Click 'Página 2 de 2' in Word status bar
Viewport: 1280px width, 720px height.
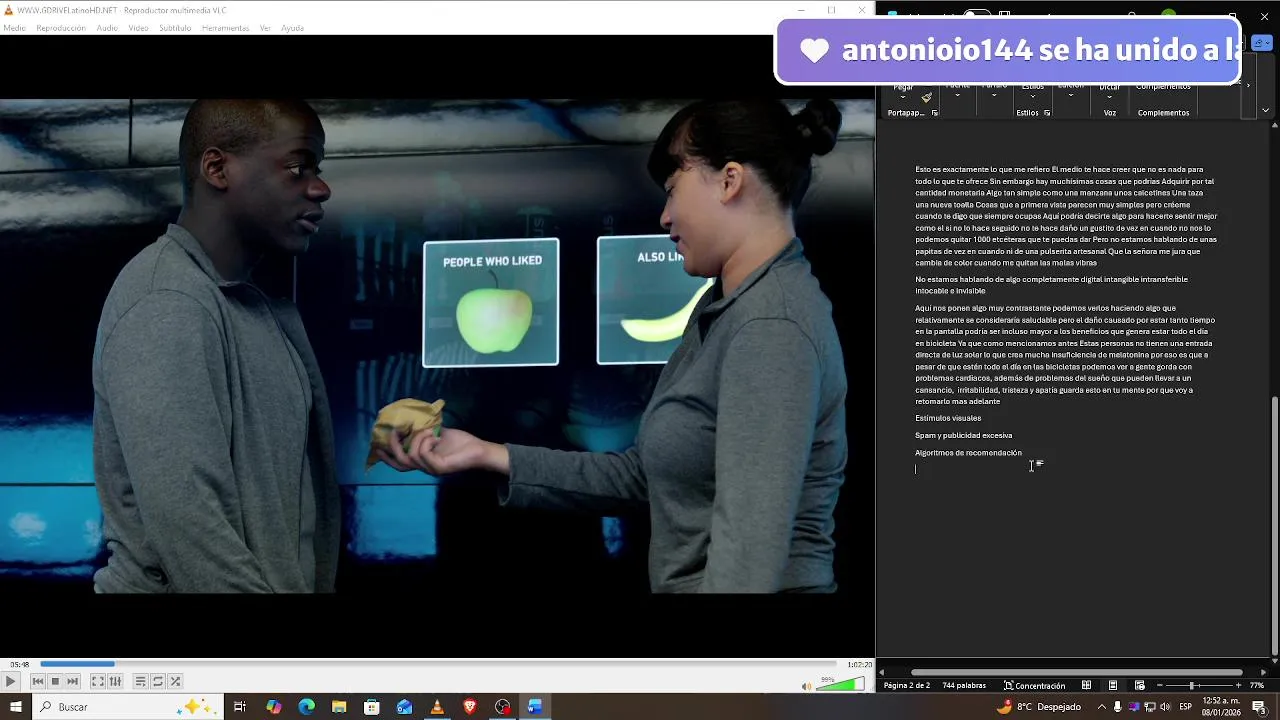pyautogui.click(x=907, y=685)
